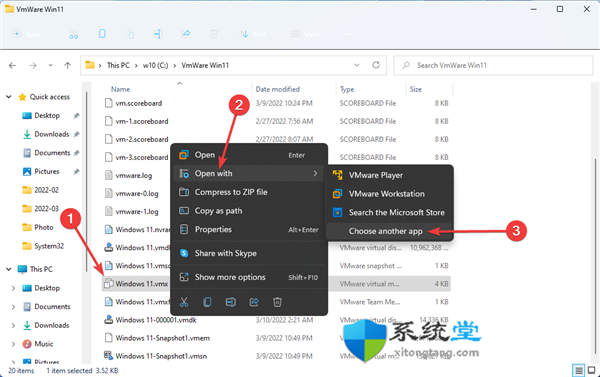The image size is (600, 377).
Task: Focus the Search VmWare Win11 field
Action: (x=493, y=65)
